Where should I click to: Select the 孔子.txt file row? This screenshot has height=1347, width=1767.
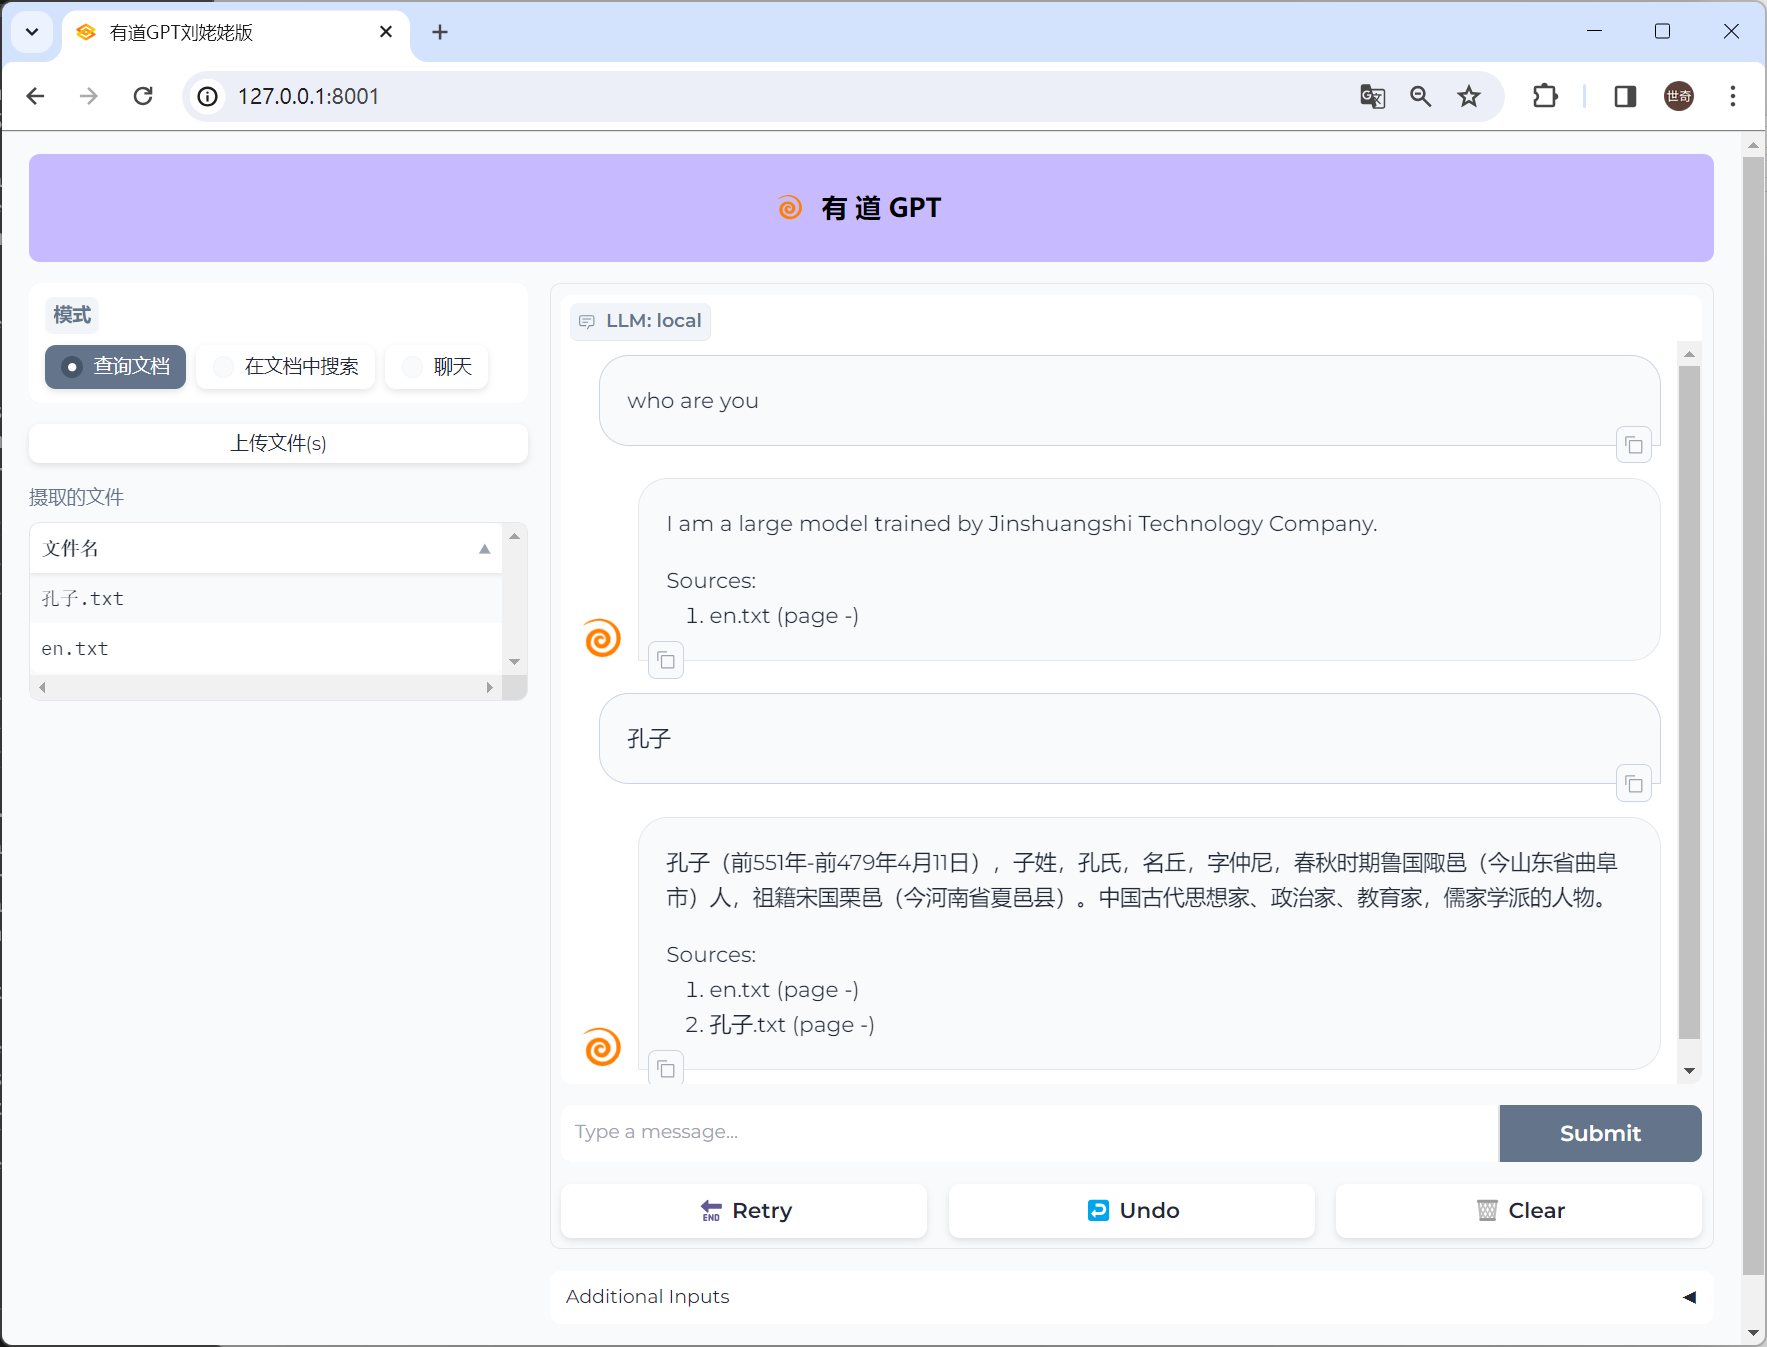click(x=266, y=599)
